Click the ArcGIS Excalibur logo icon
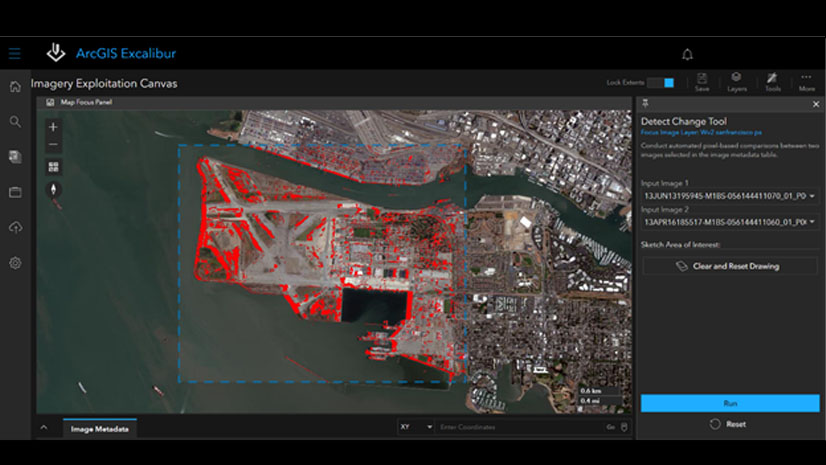The image size is (826, 465). 56,53
